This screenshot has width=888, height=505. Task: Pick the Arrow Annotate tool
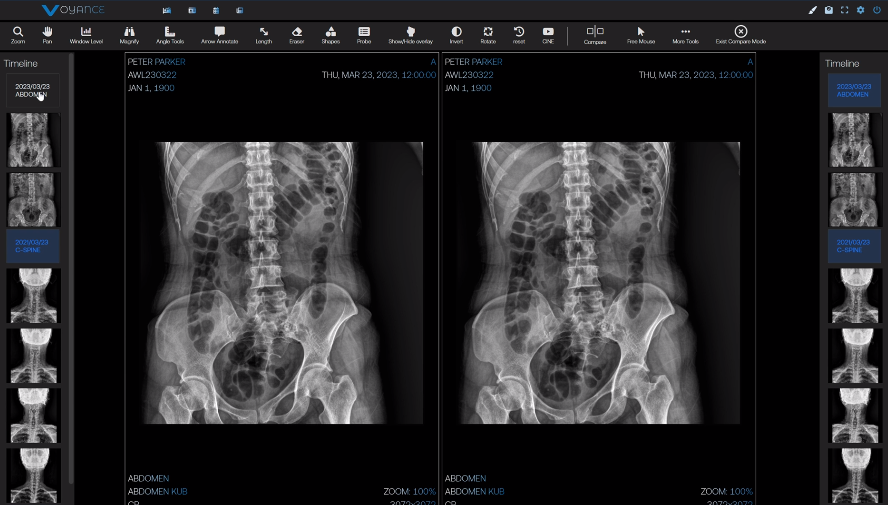tap(219, 35)
